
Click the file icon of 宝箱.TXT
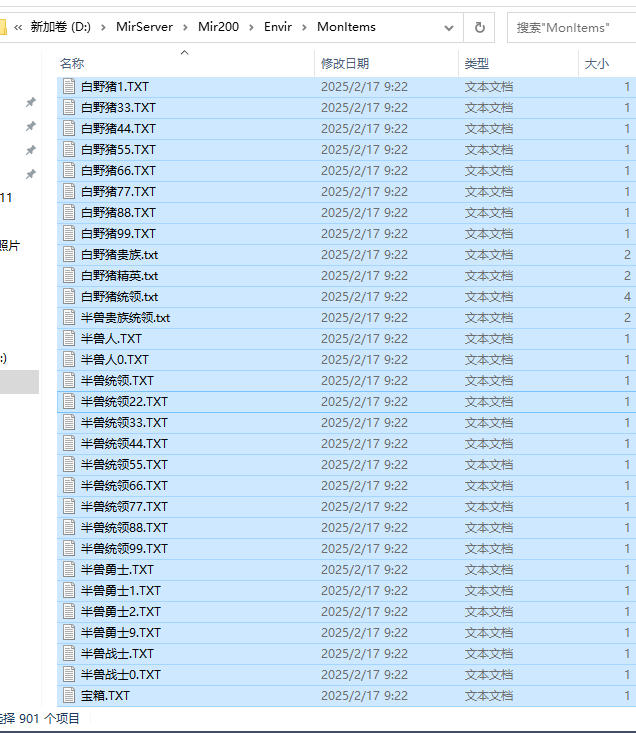69,696
